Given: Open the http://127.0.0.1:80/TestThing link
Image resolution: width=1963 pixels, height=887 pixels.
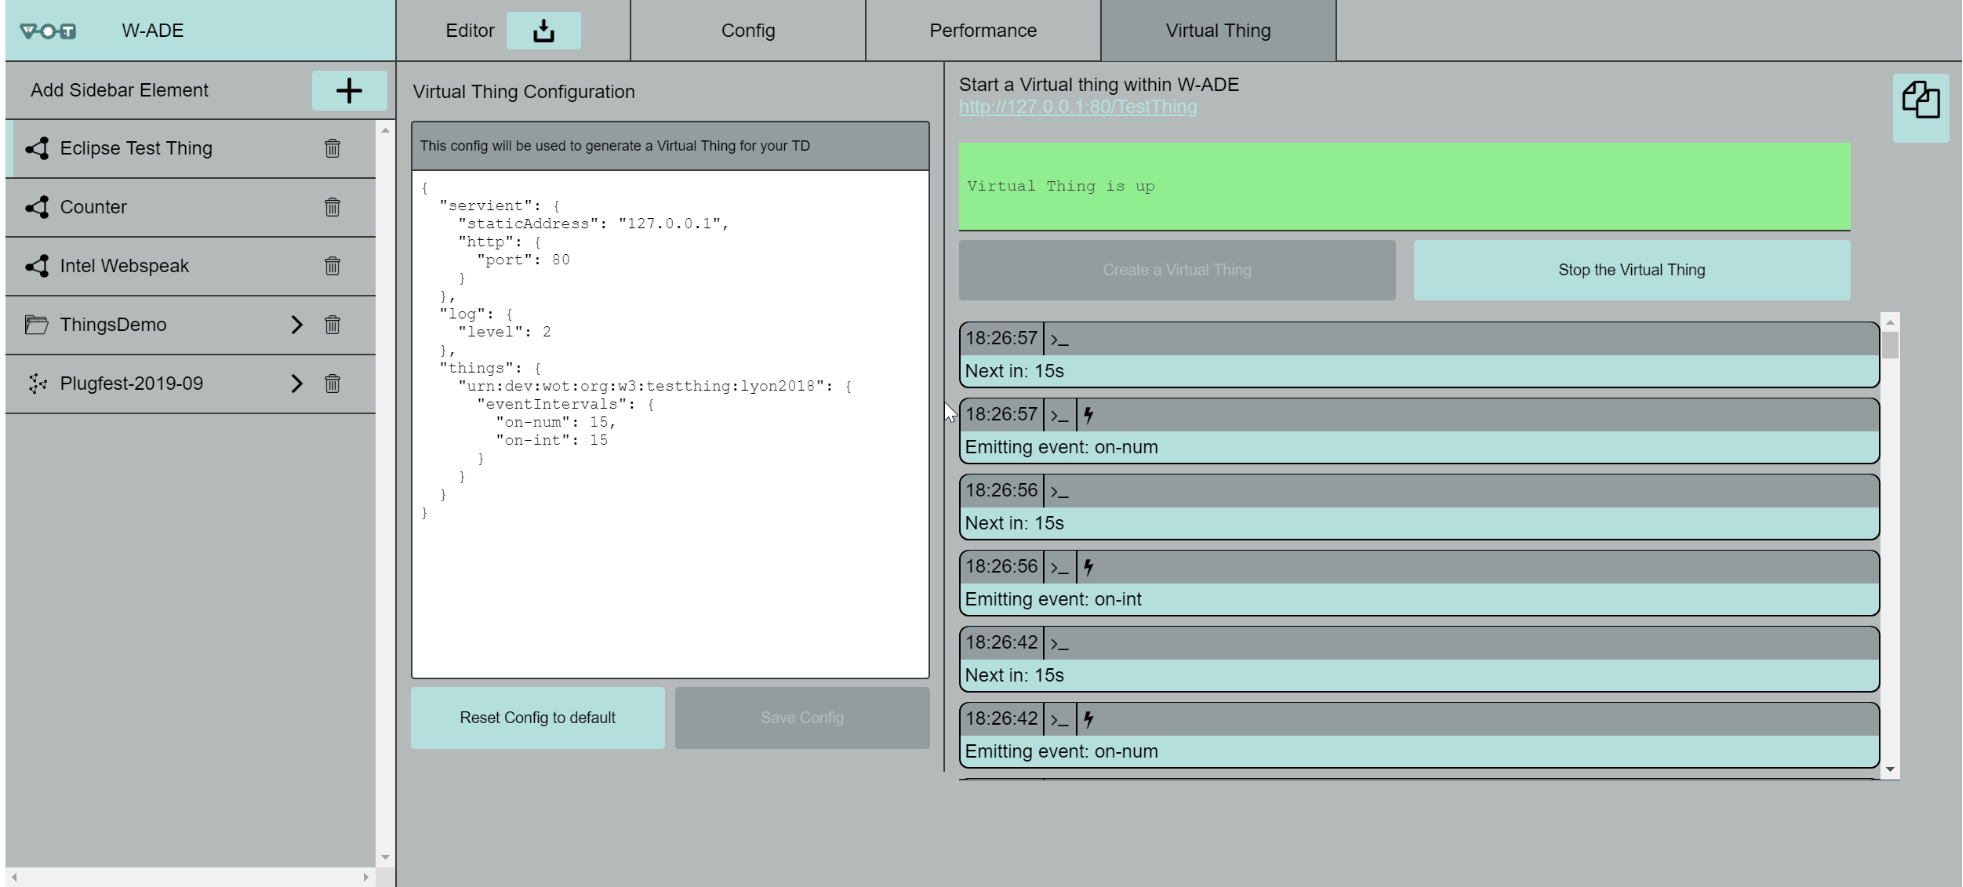Looking at the screenshot, I should click(1078, 107).
